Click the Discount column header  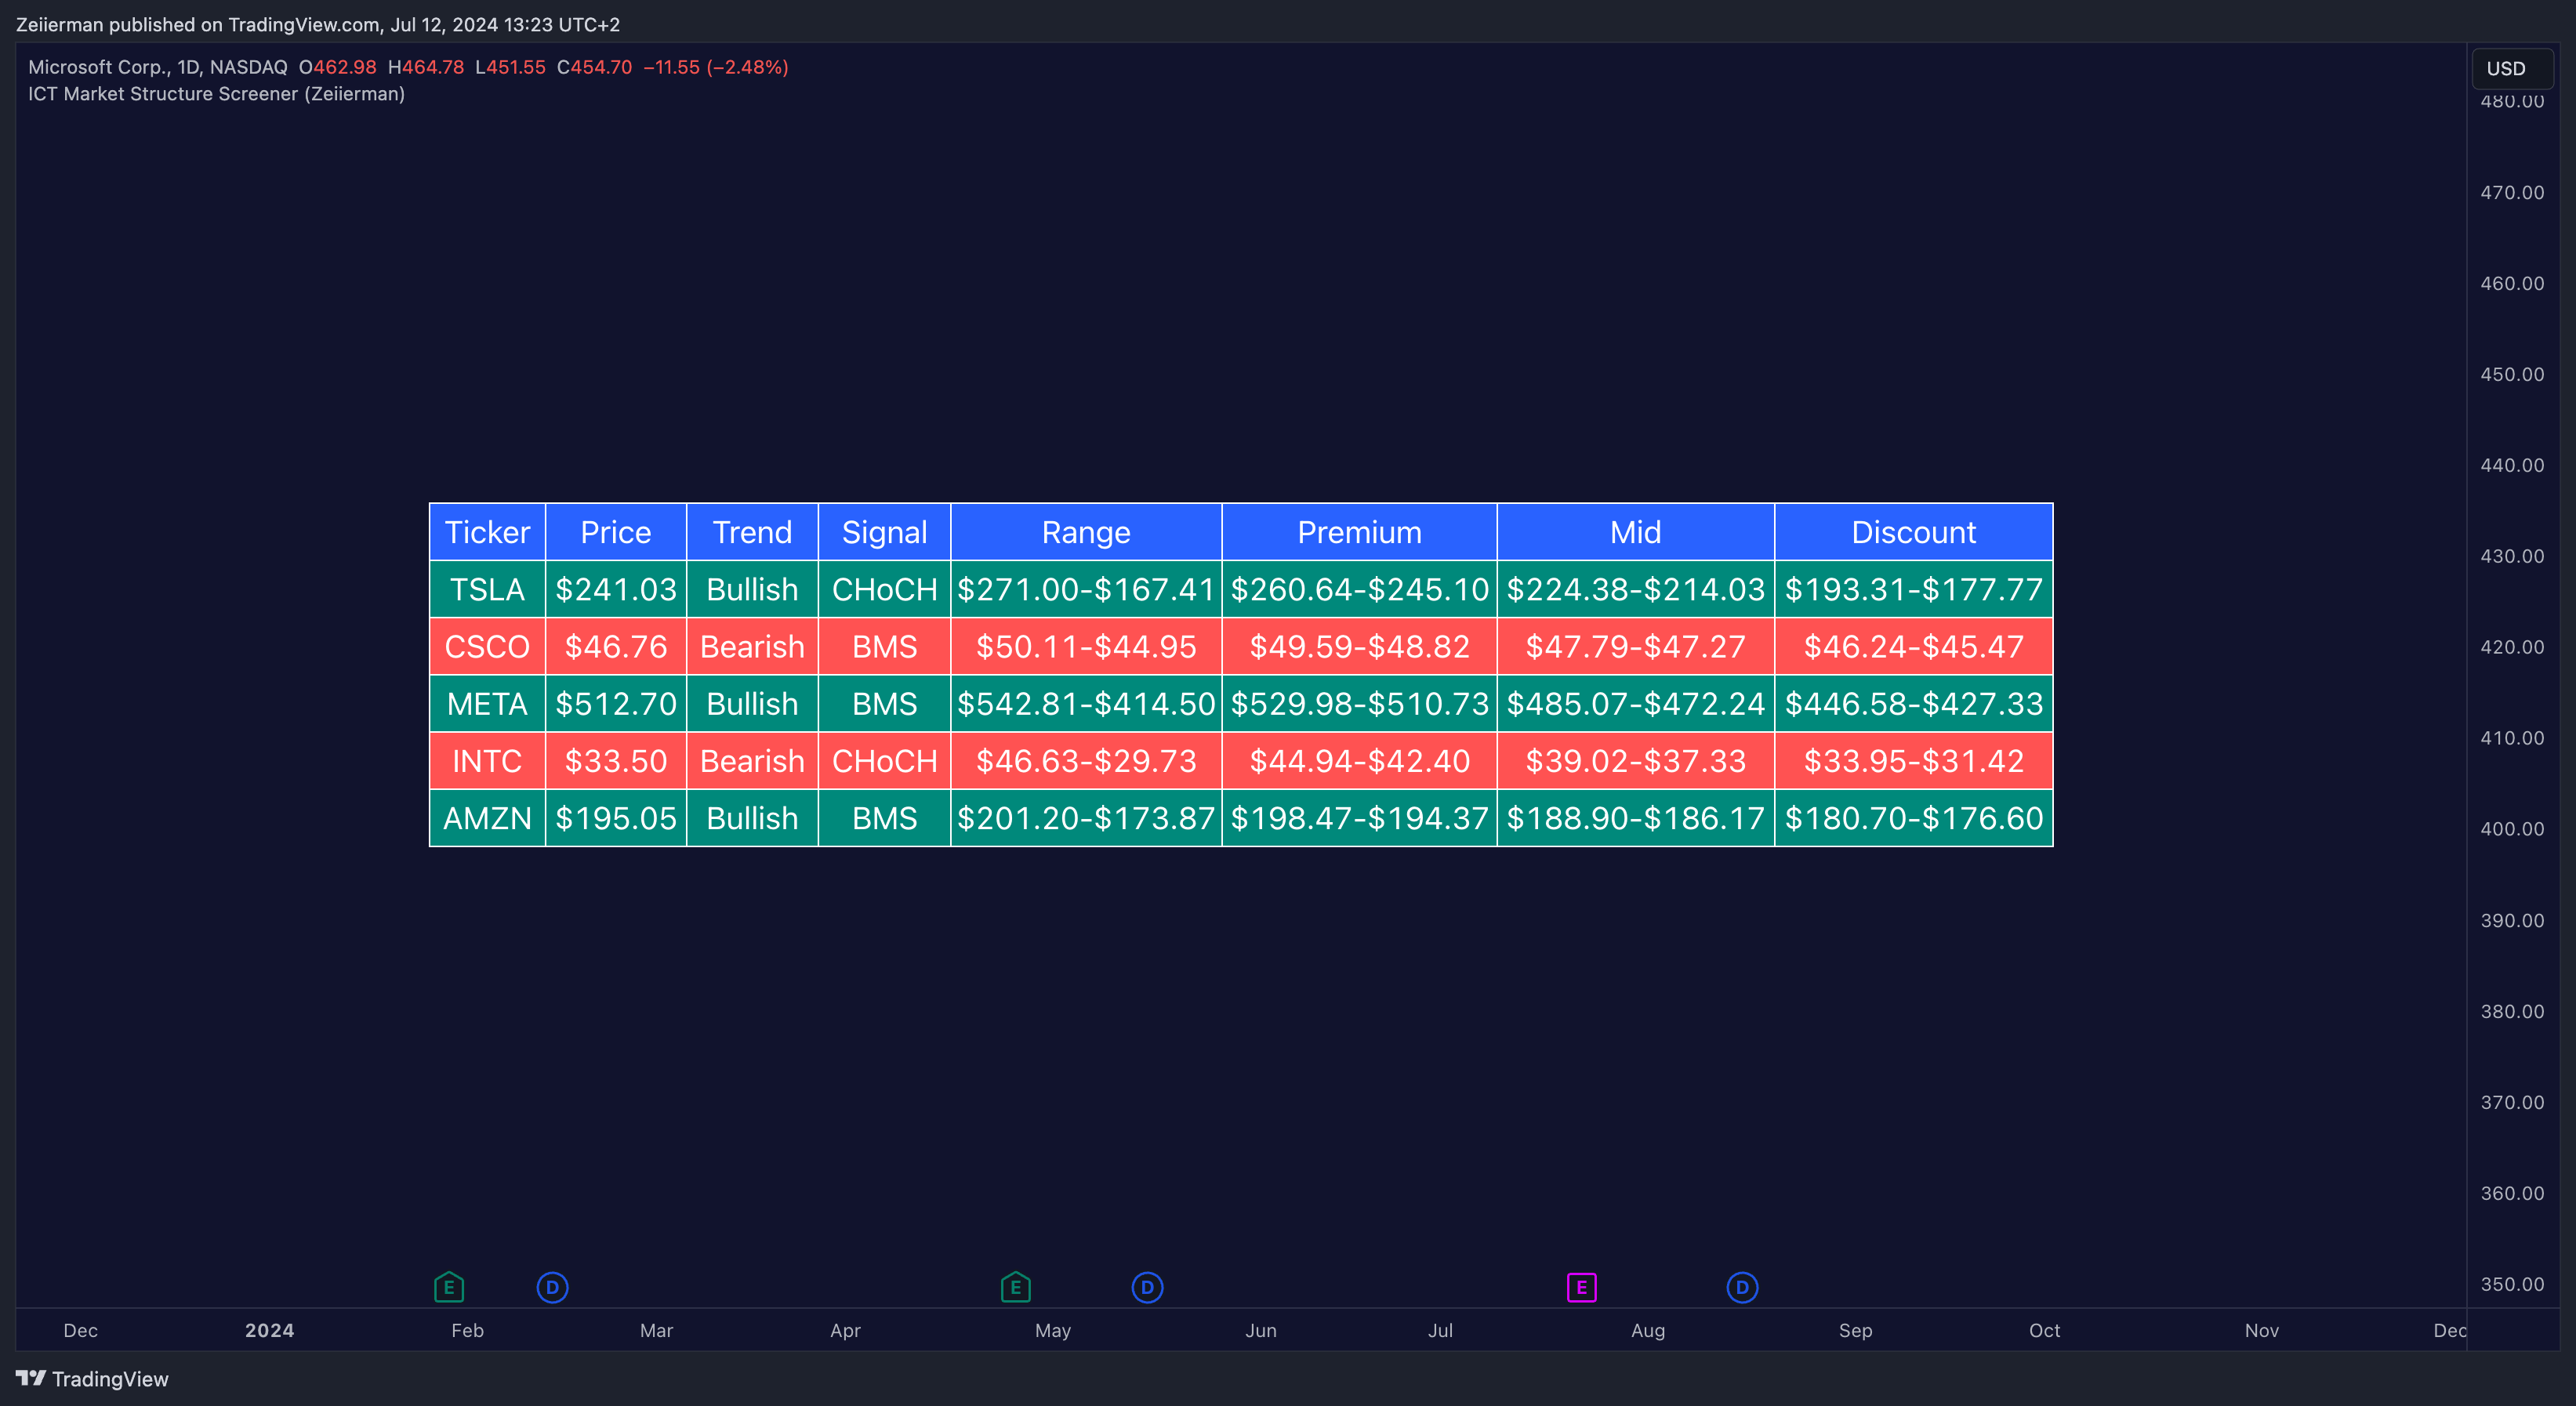pyautogui.click(x=1913, y=532)
